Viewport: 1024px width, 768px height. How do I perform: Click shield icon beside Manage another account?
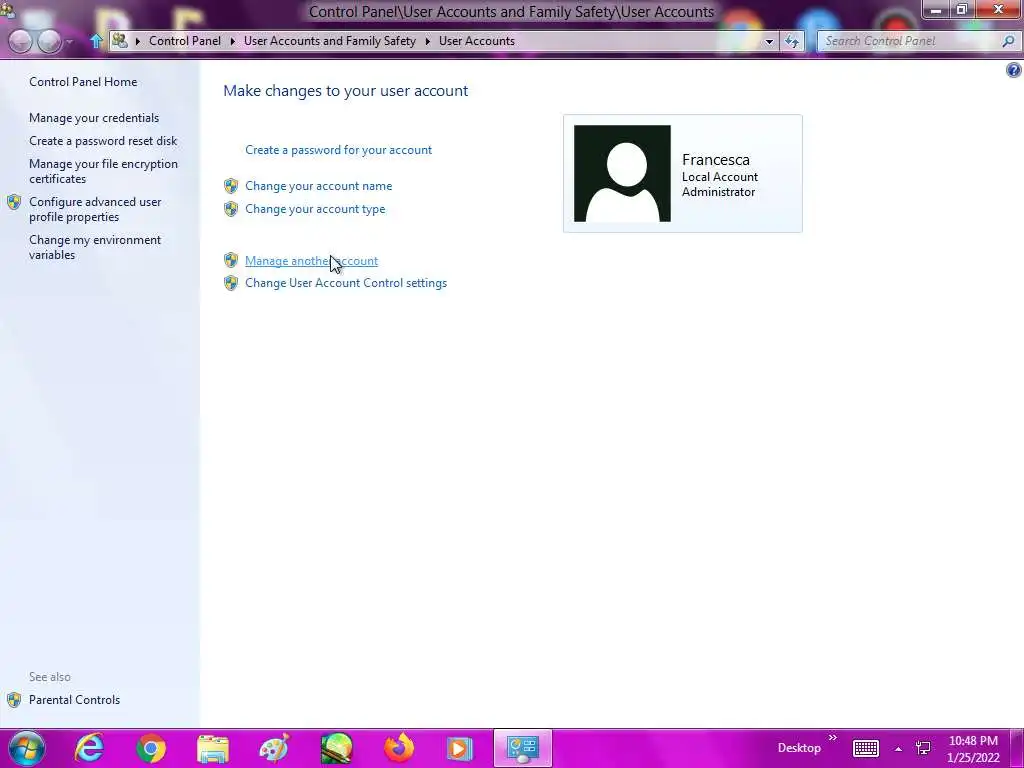point(231,260)
